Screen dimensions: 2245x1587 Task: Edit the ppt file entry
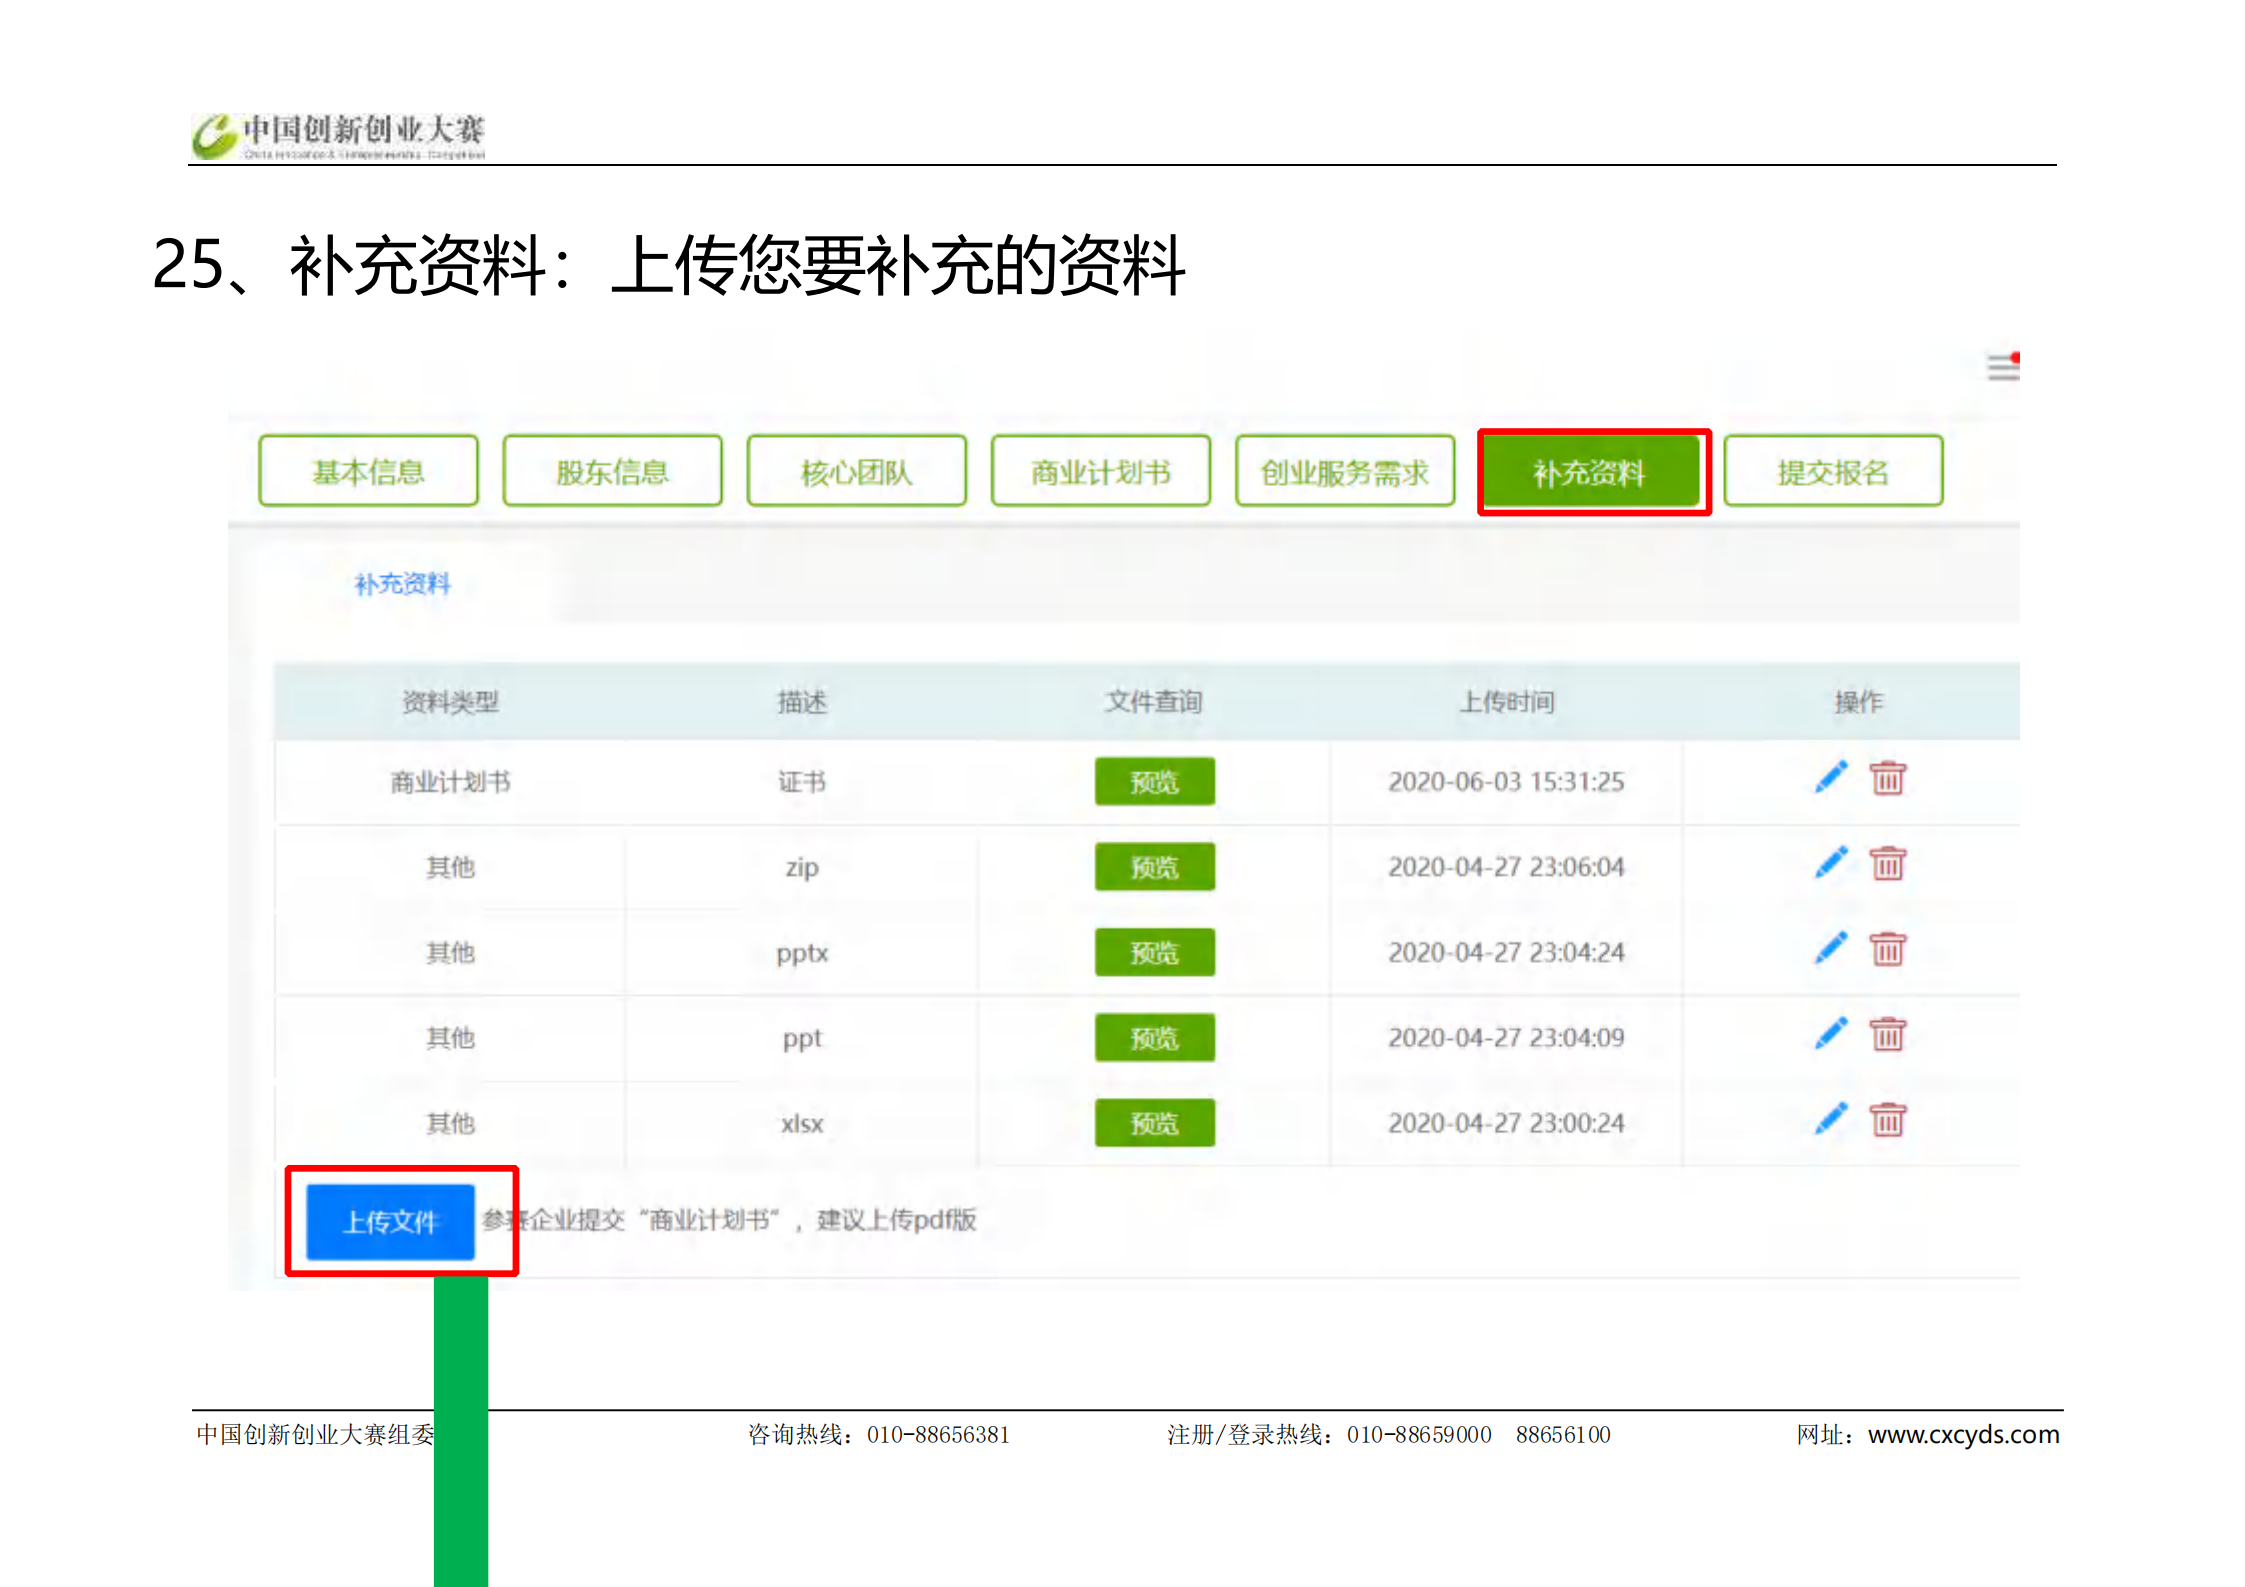tap(1830, 1034)
